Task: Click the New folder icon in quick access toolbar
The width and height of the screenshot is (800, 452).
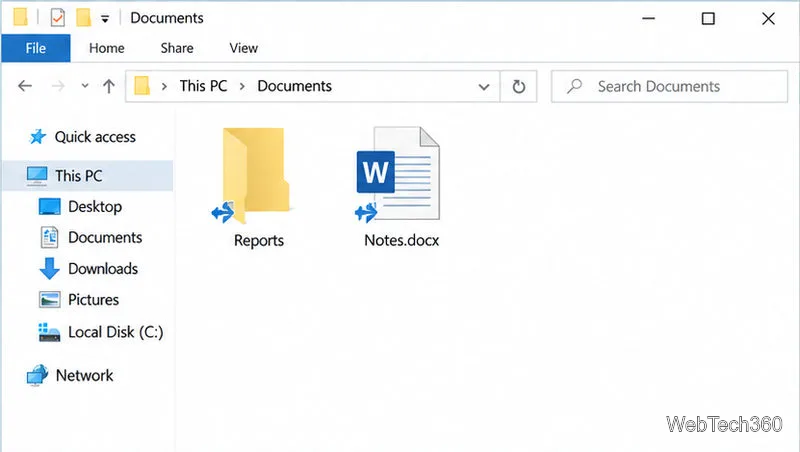Action: click(83, 17)
